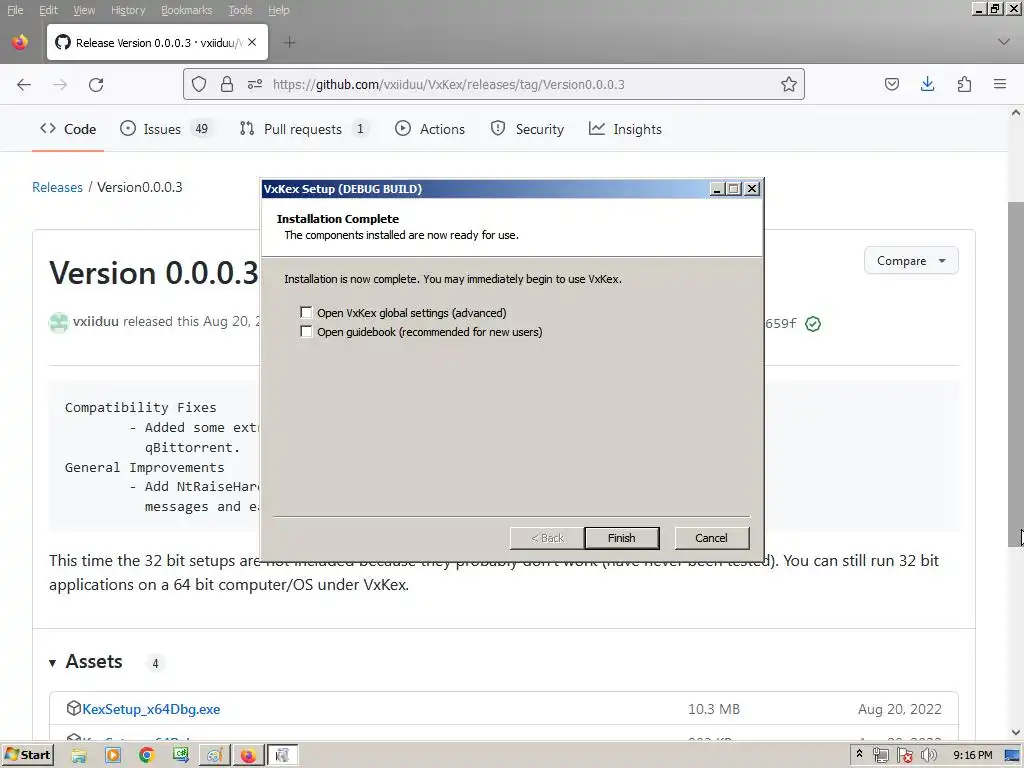
Task: Open the Firefox downloads panel
Action: (927, 84)
